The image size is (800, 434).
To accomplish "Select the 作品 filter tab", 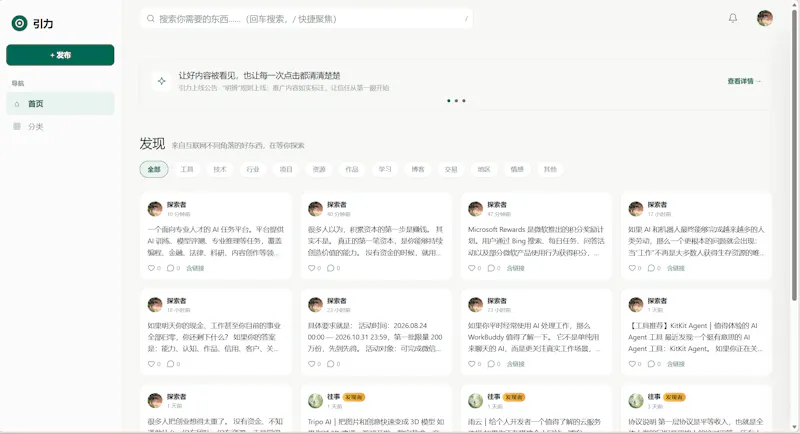I will pos(352,169).
